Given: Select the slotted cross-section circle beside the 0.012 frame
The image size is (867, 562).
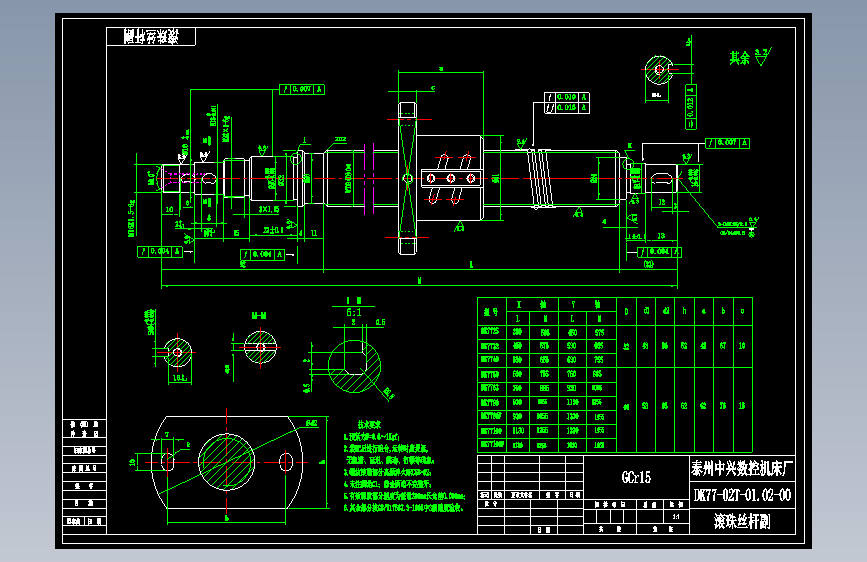Looking at the screenshot, I should [x=659, y=70].
